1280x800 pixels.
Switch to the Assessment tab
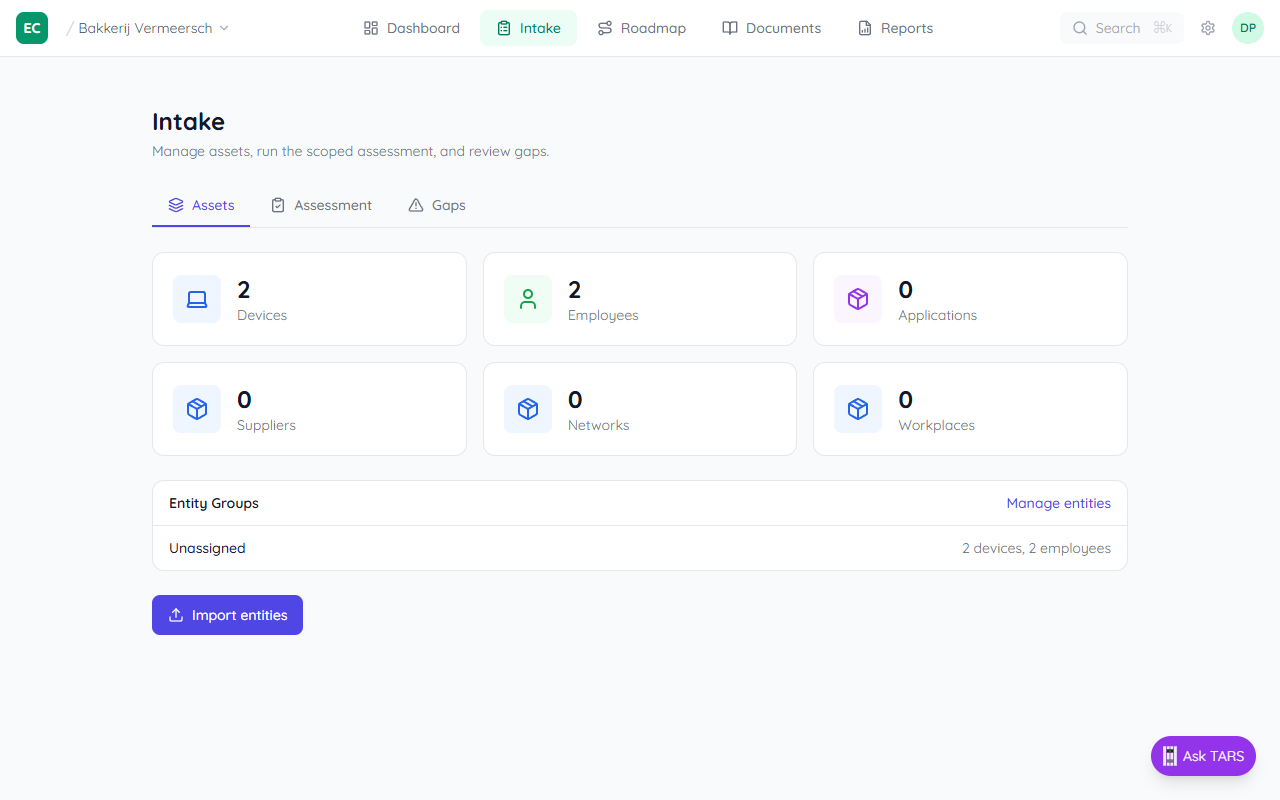coord(321,205)
